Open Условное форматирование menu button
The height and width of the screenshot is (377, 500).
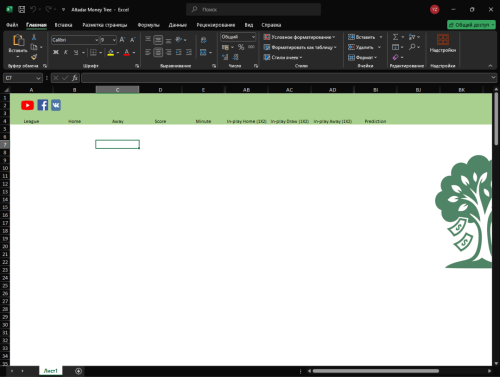299,37
